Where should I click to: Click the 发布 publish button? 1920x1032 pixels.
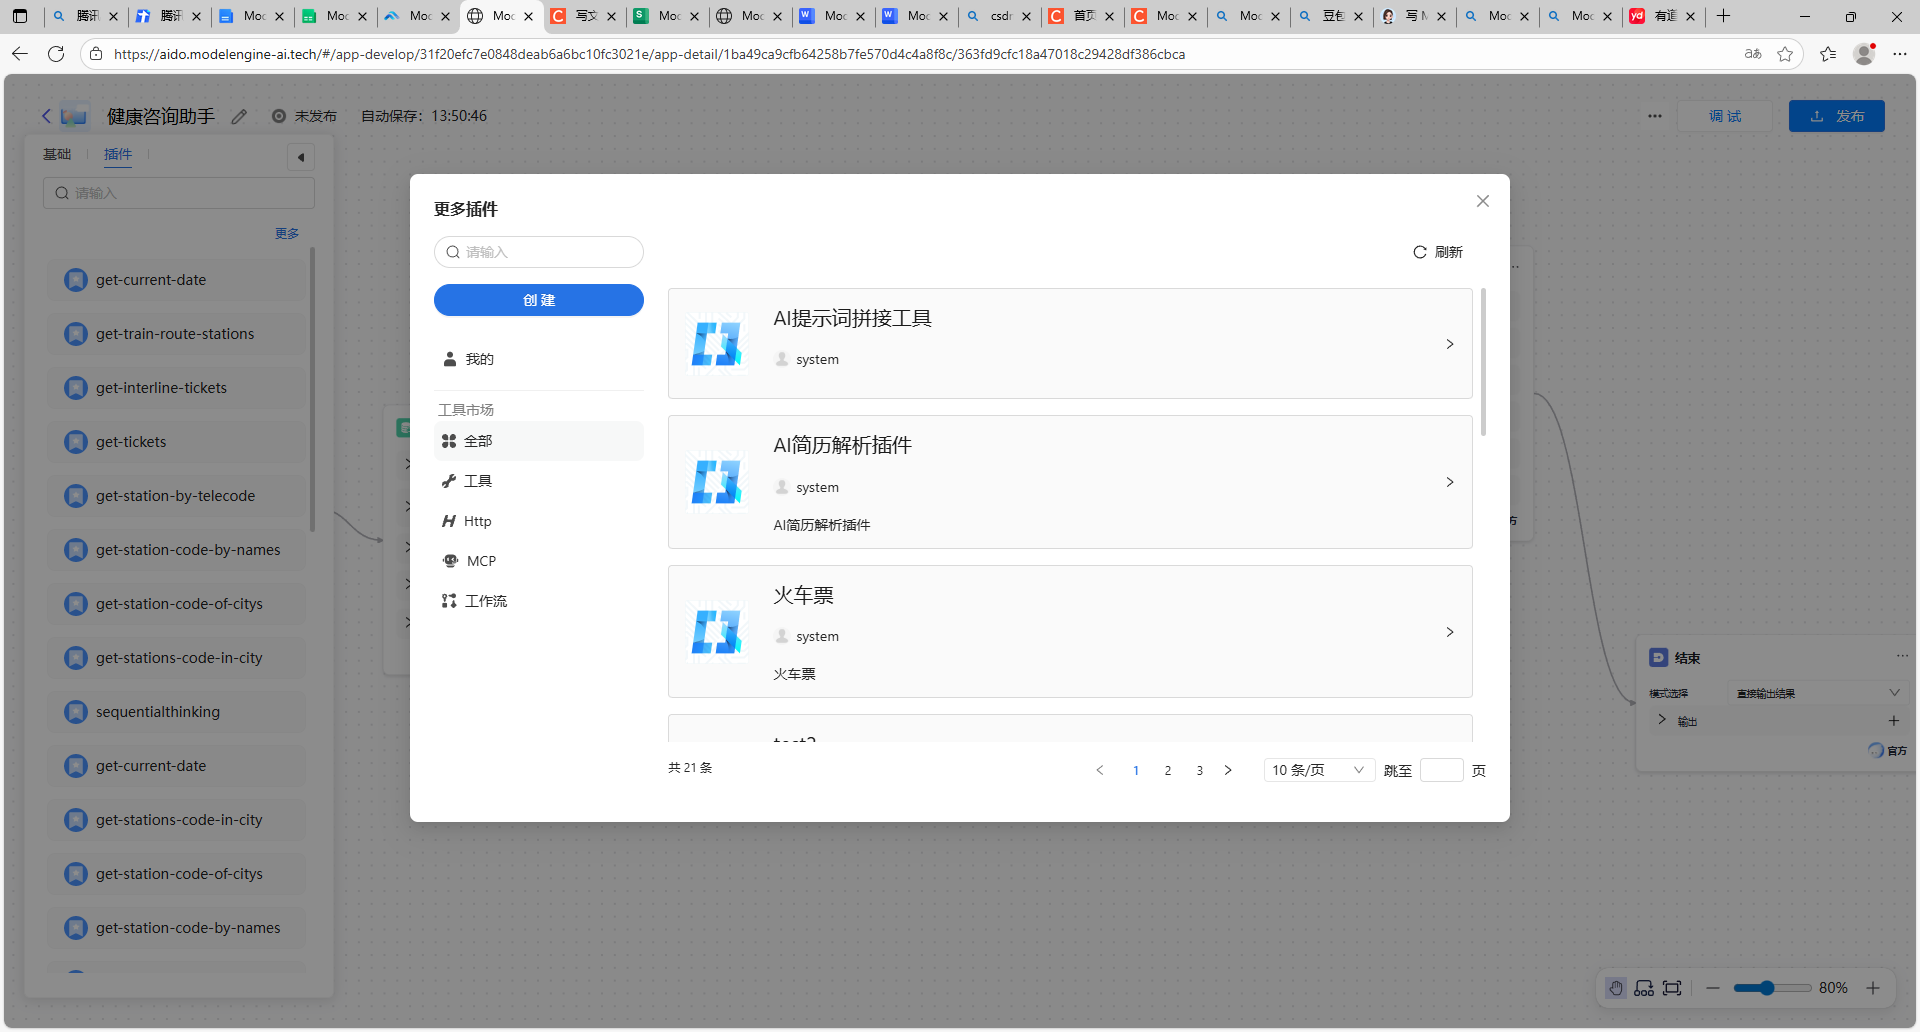click(x=1836, y=116)
